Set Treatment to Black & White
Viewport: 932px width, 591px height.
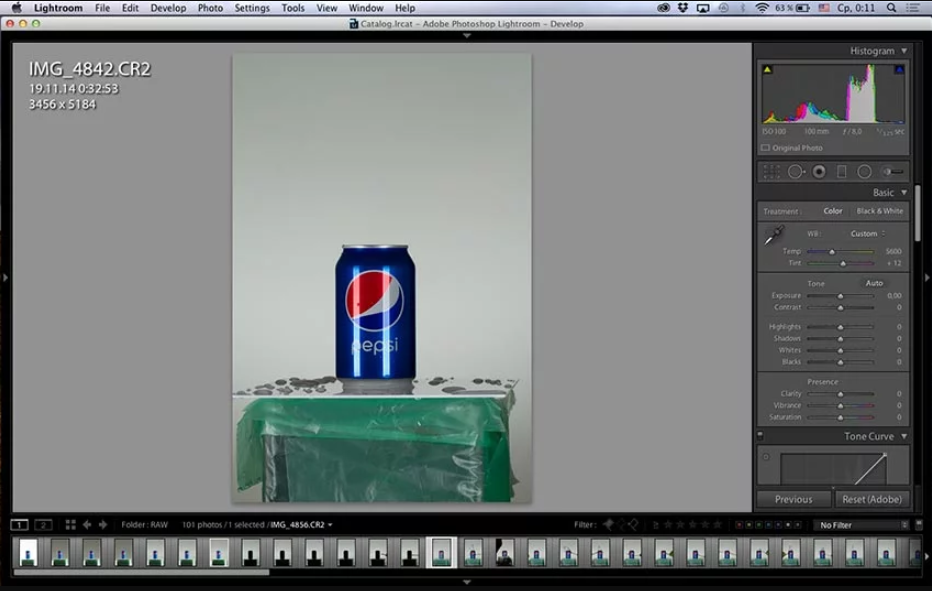click(880, 211)
